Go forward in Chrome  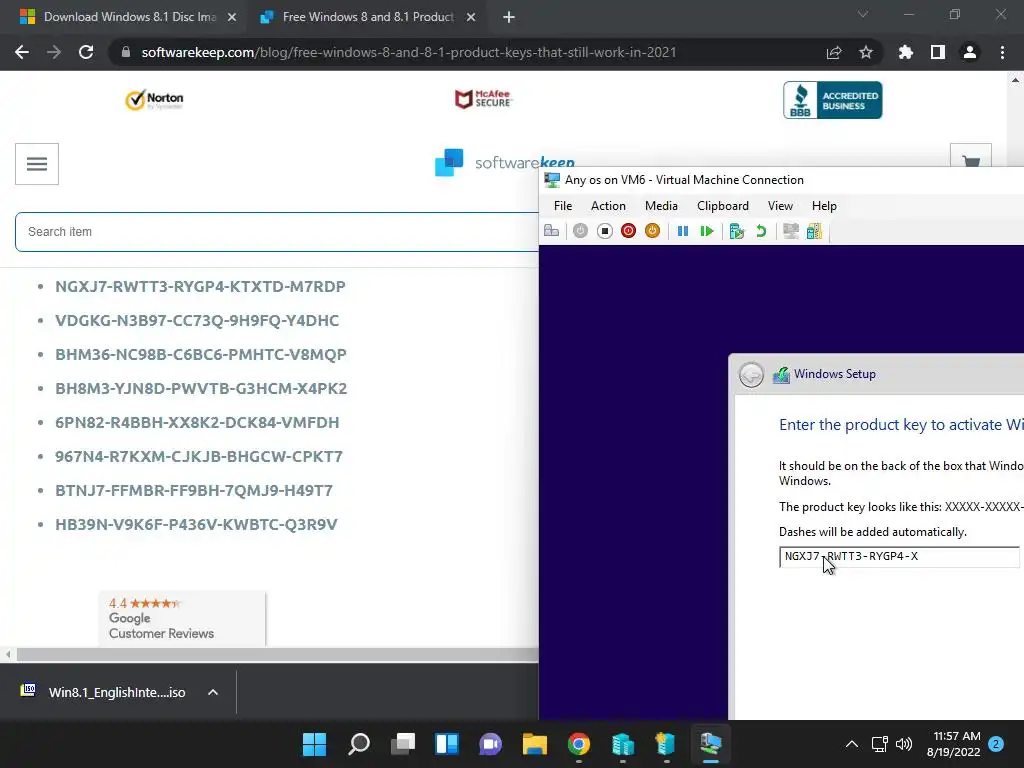point(54,52)
